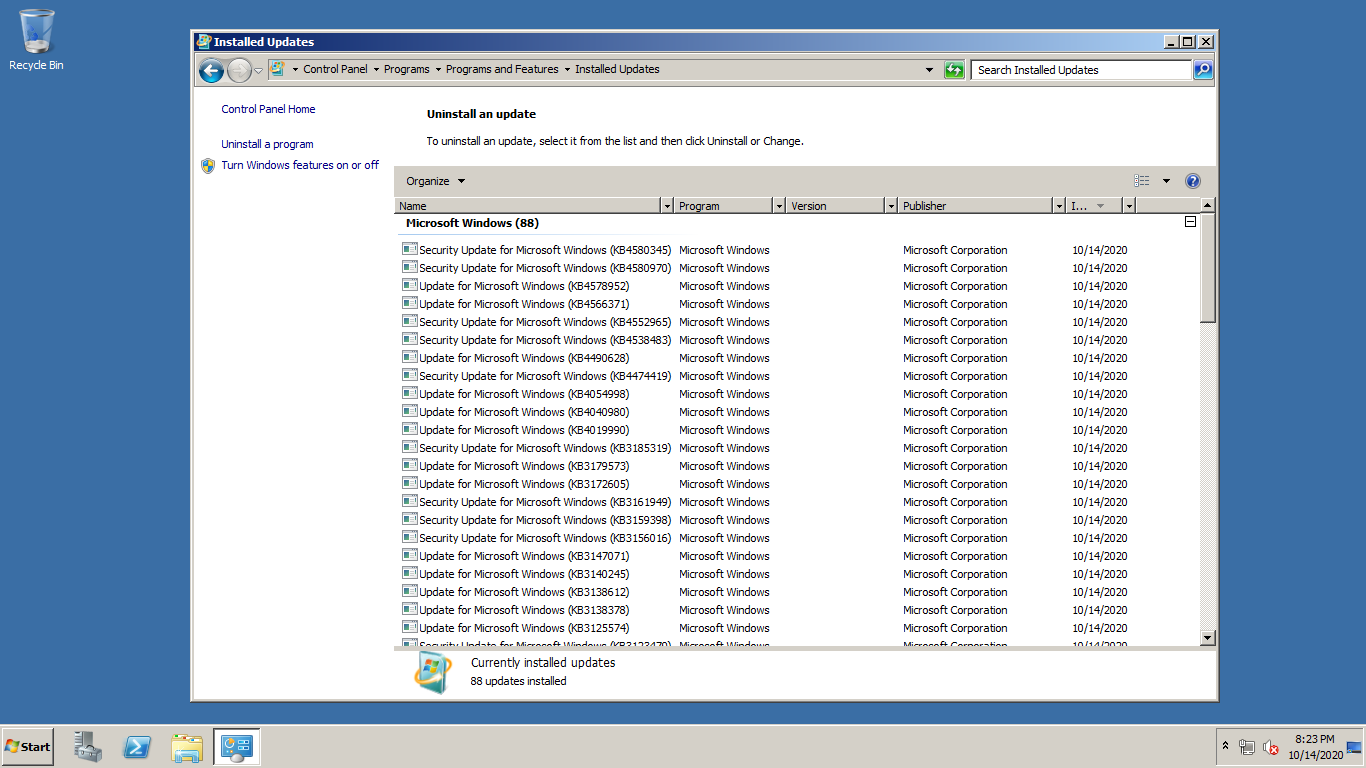Click the list's scroll down arrow
The height and width of the screenshot is (768, 1366).
1207,637
